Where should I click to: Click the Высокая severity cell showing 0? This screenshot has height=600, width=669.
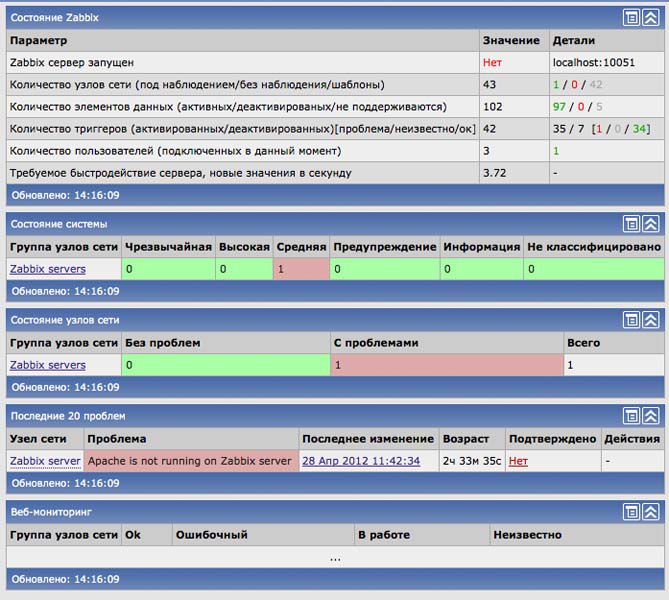tap(244, 269)
